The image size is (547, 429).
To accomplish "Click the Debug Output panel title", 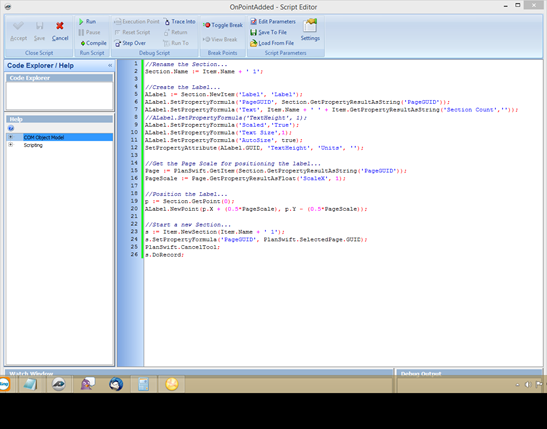I will 421,374.
